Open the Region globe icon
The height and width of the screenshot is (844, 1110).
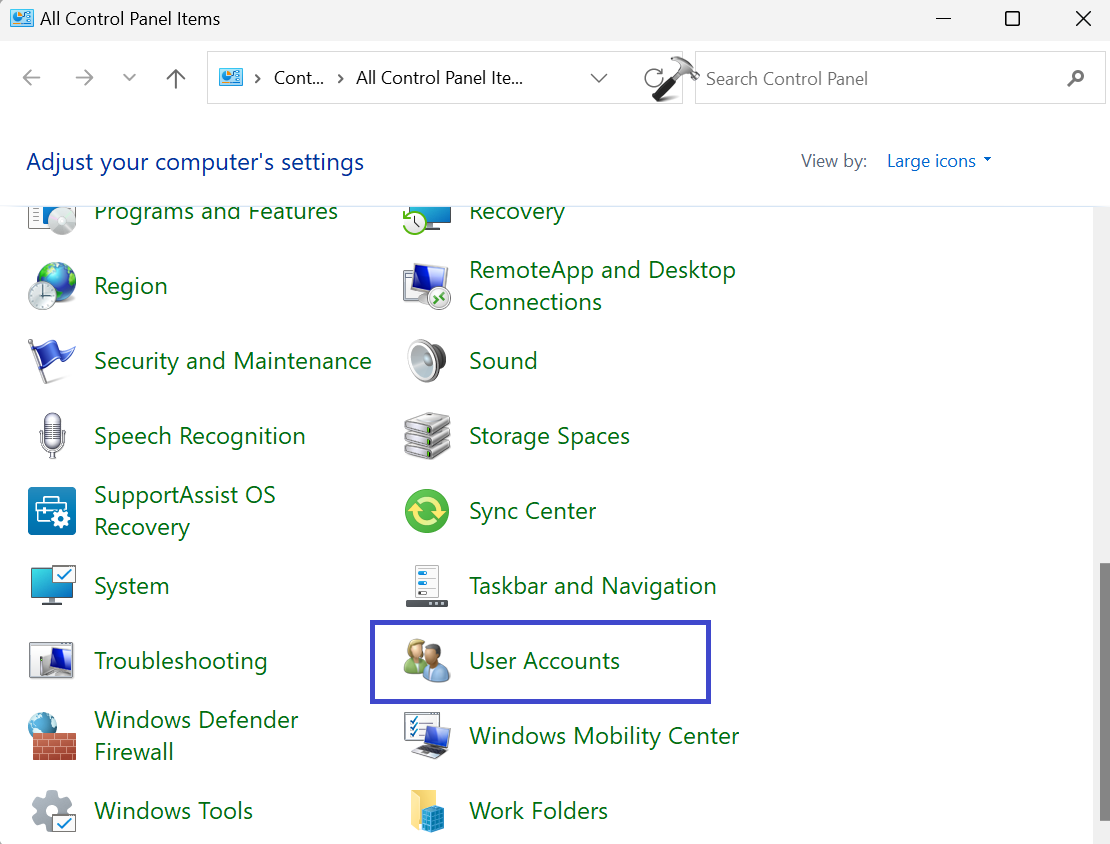52,287
